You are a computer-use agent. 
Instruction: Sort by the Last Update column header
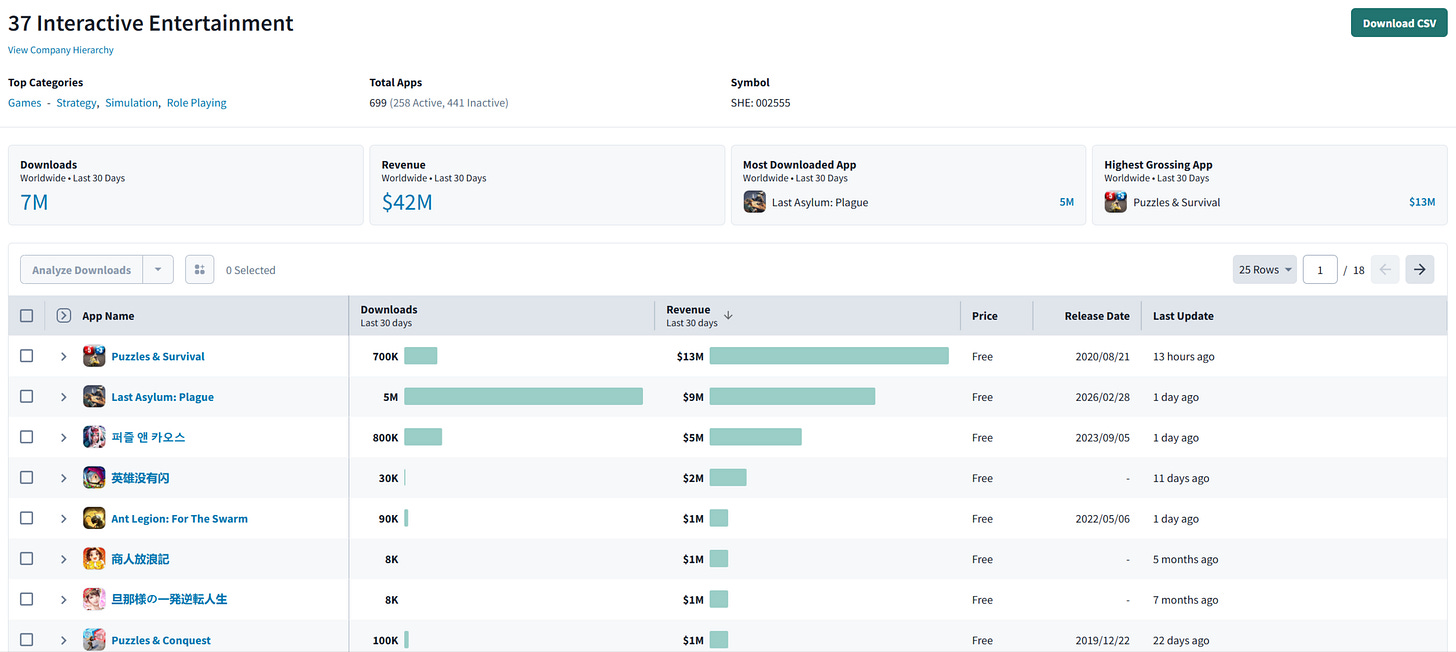(x=1183, y=316)
